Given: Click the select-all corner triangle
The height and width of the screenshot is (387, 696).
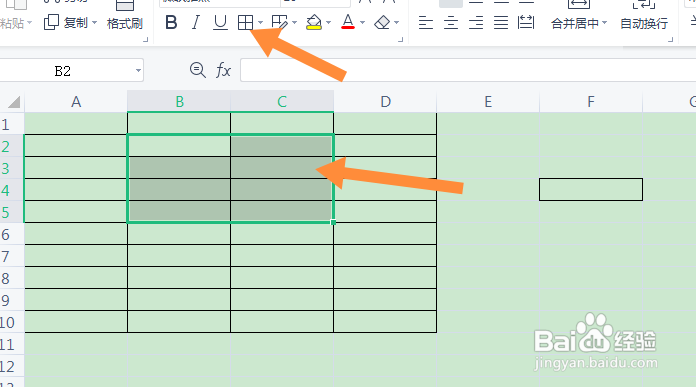Looking at the screenshot, I should point(14,102).
